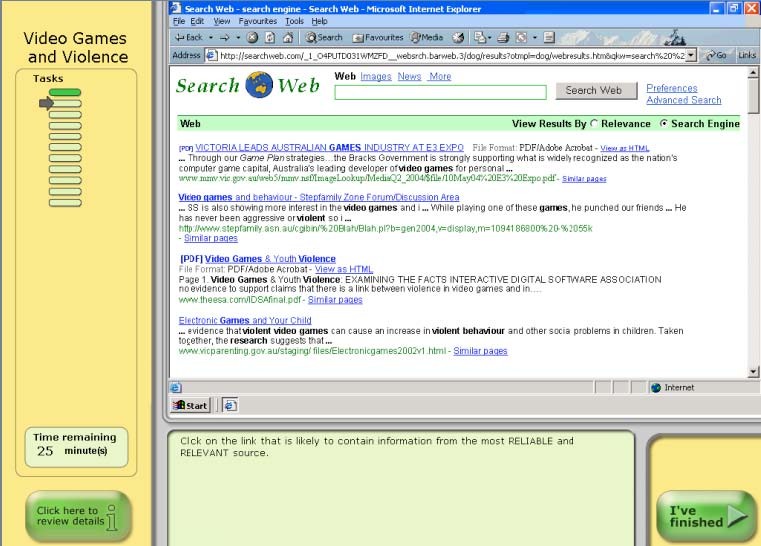Screen dimensions: 761x546
Task: Open the Media toolbar button
Action: [427, 37]
